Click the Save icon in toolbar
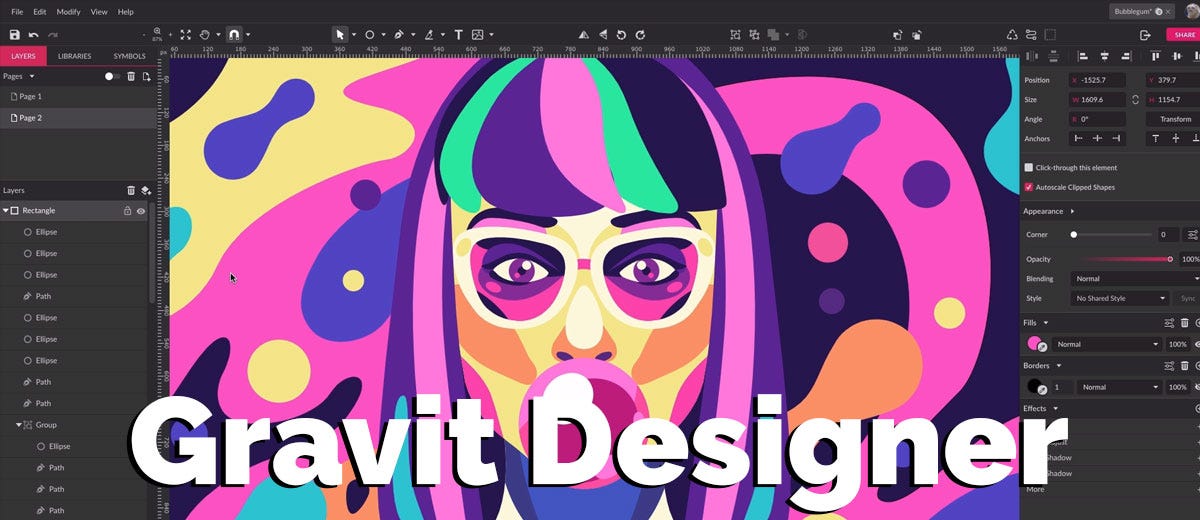1200x520 pixels. (14, 34)
